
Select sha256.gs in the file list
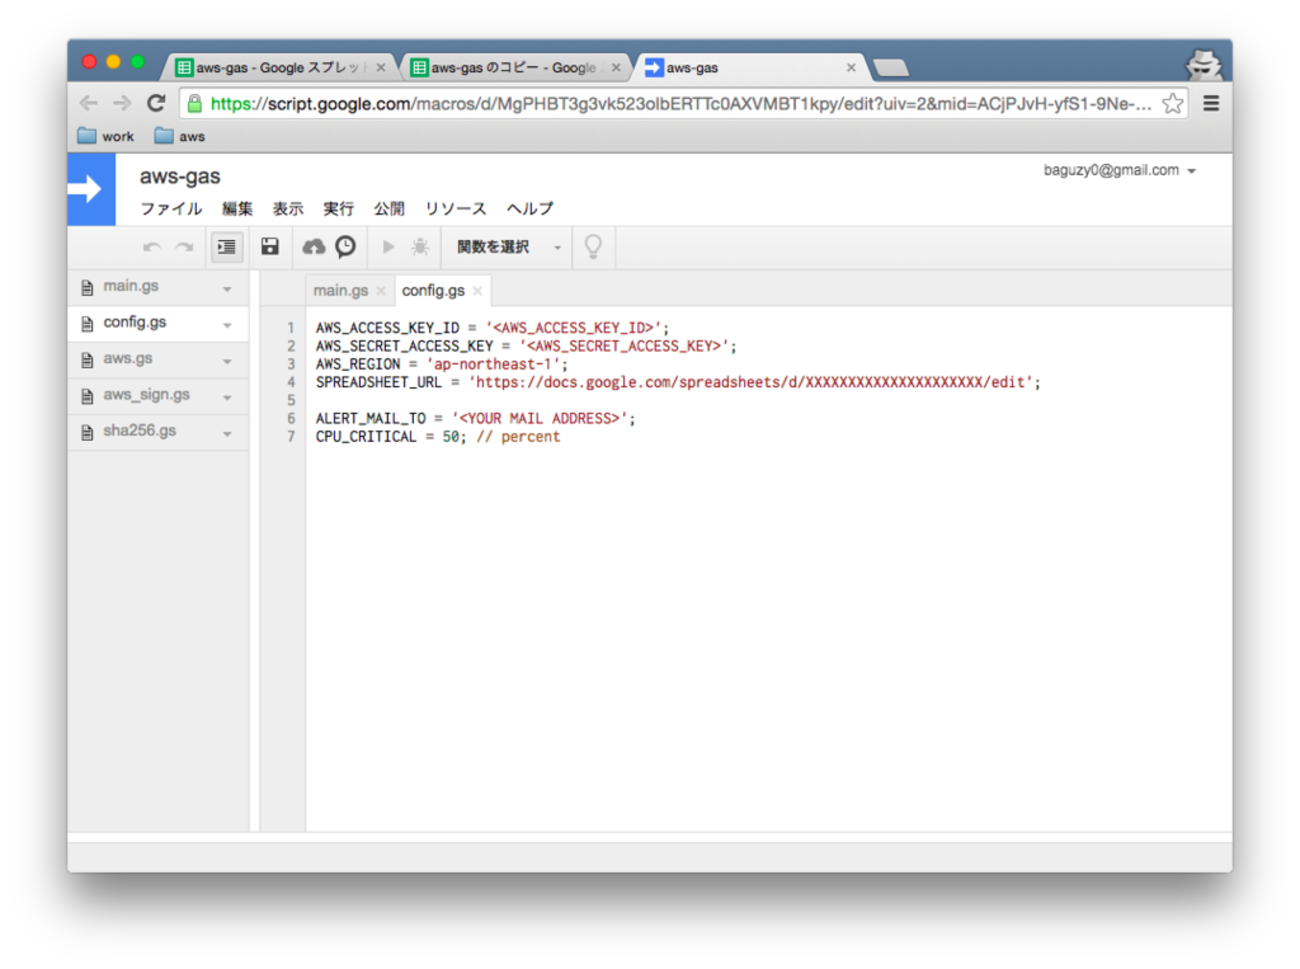pyautogui.click(x=139, y=431)
